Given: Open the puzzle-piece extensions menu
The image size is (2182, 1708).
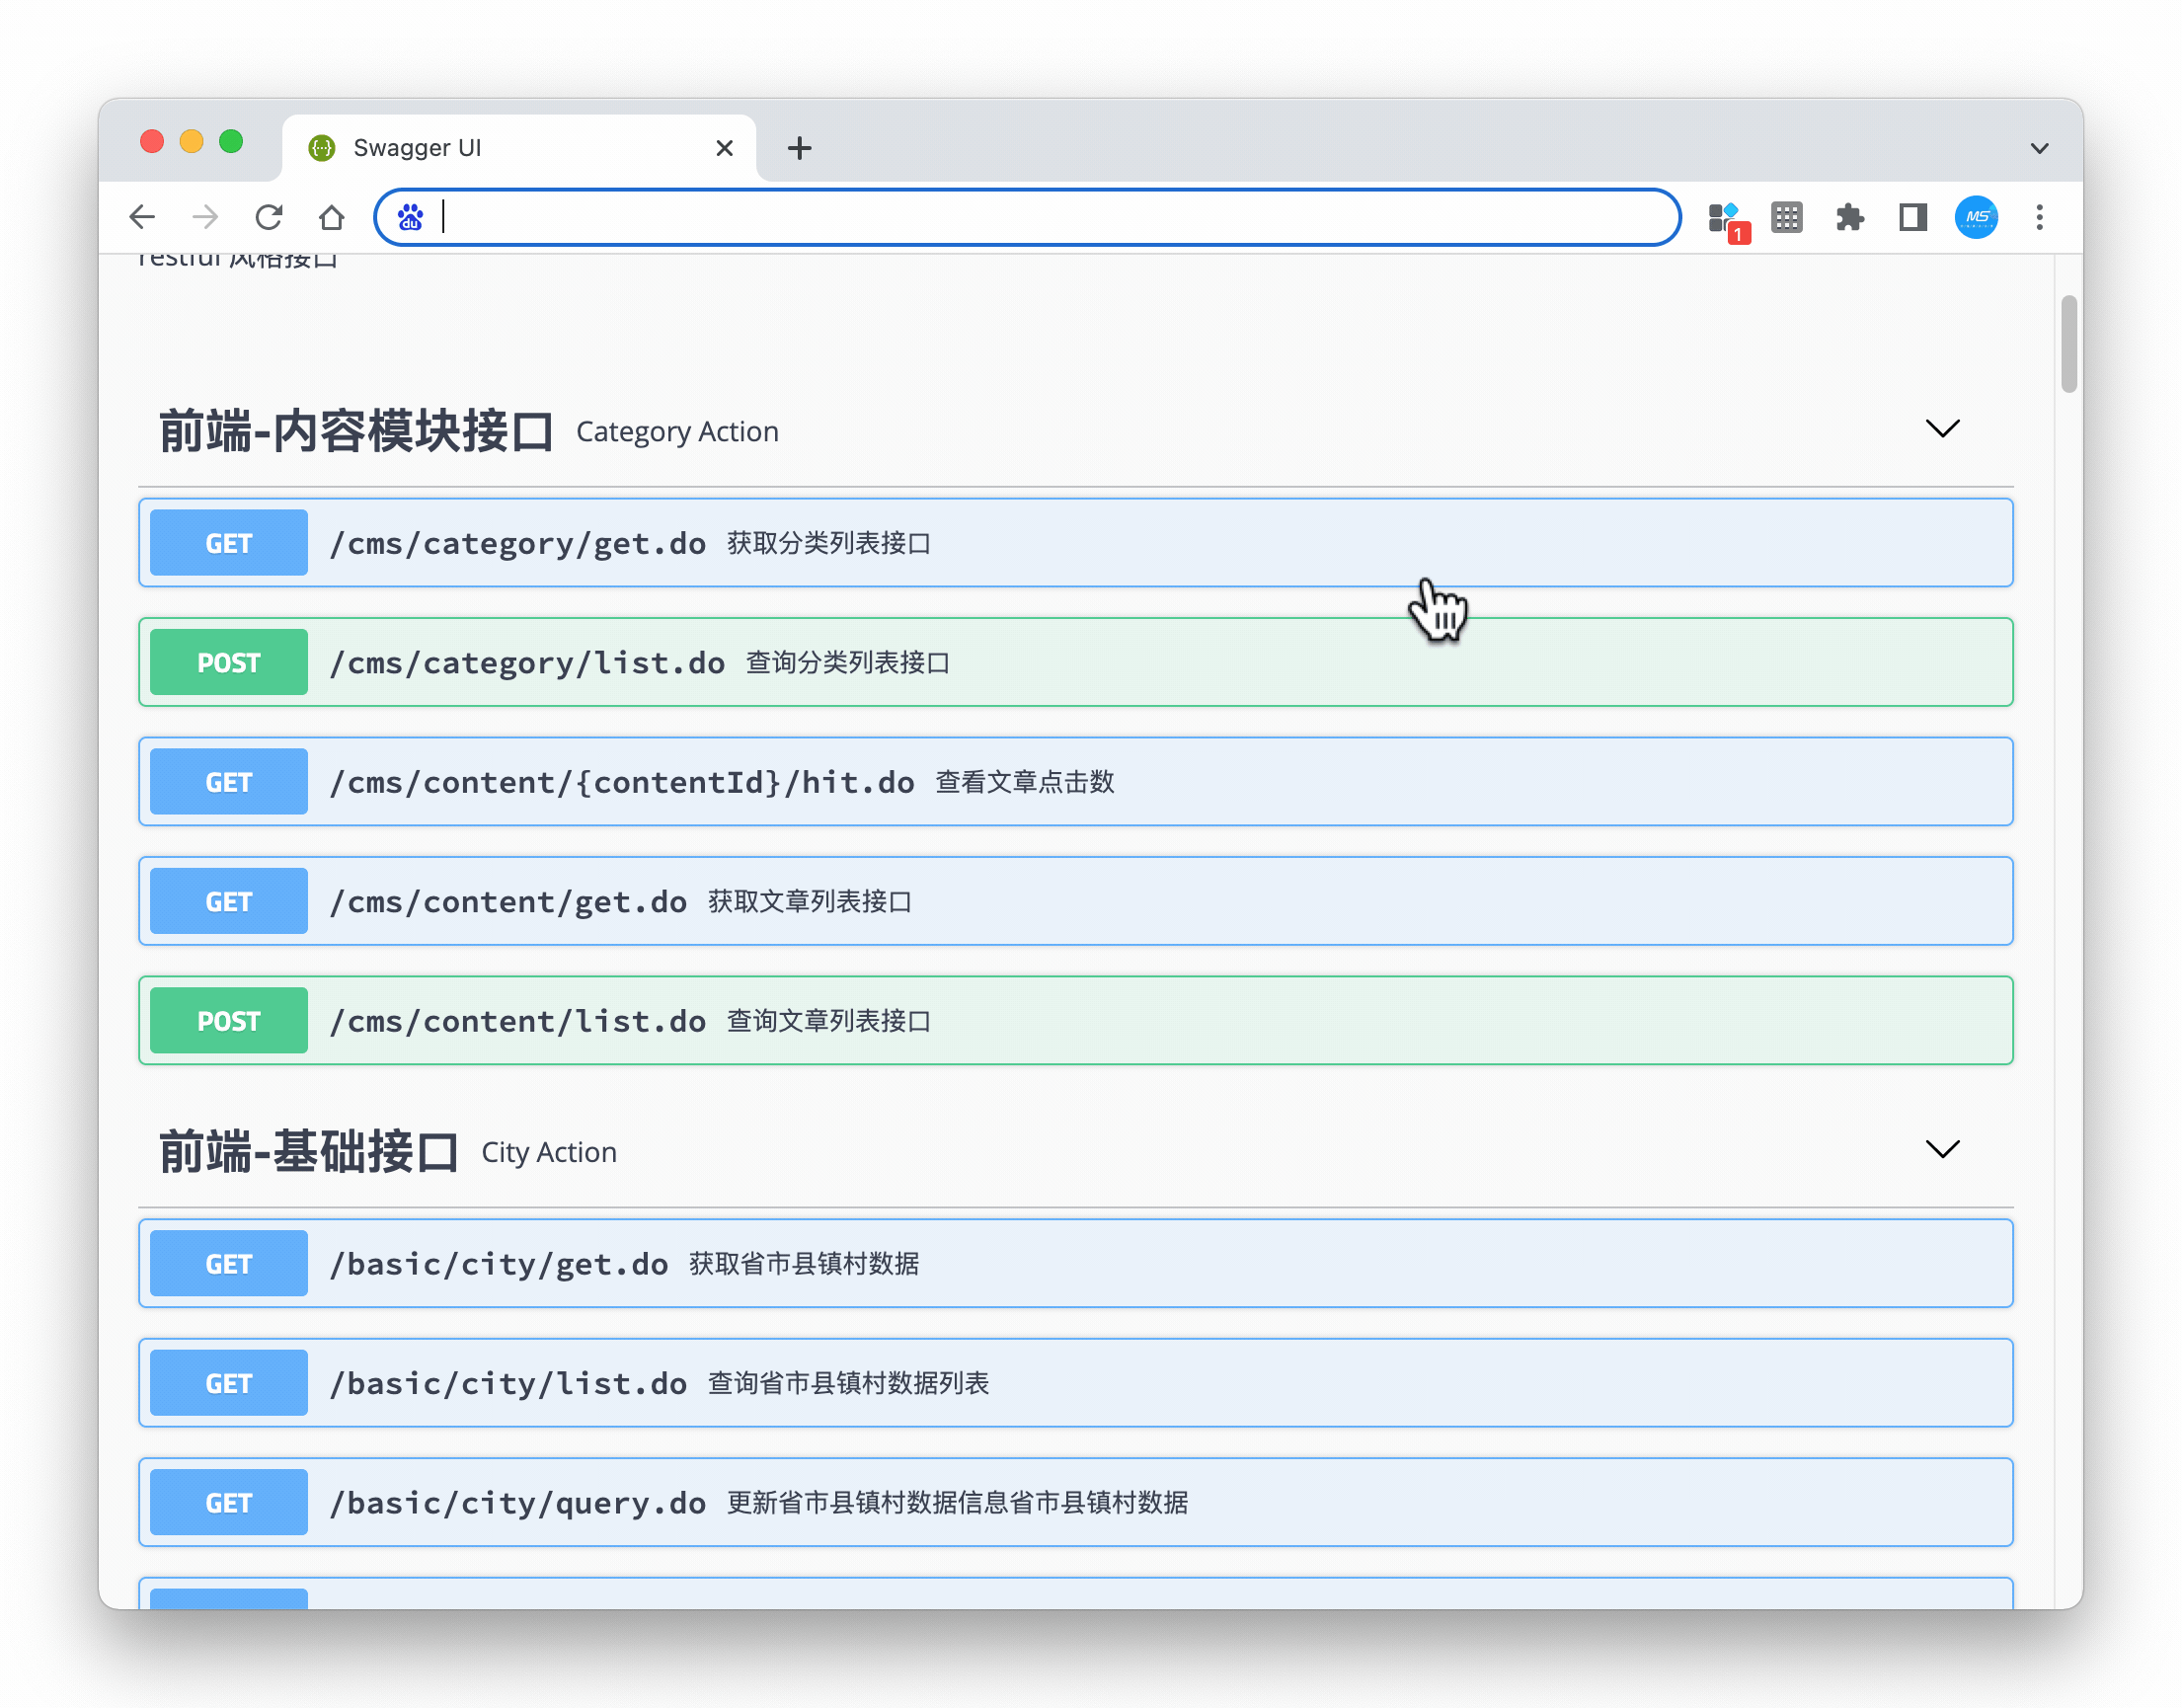Looking at the screenshot, I should [x=1849, y=217].
